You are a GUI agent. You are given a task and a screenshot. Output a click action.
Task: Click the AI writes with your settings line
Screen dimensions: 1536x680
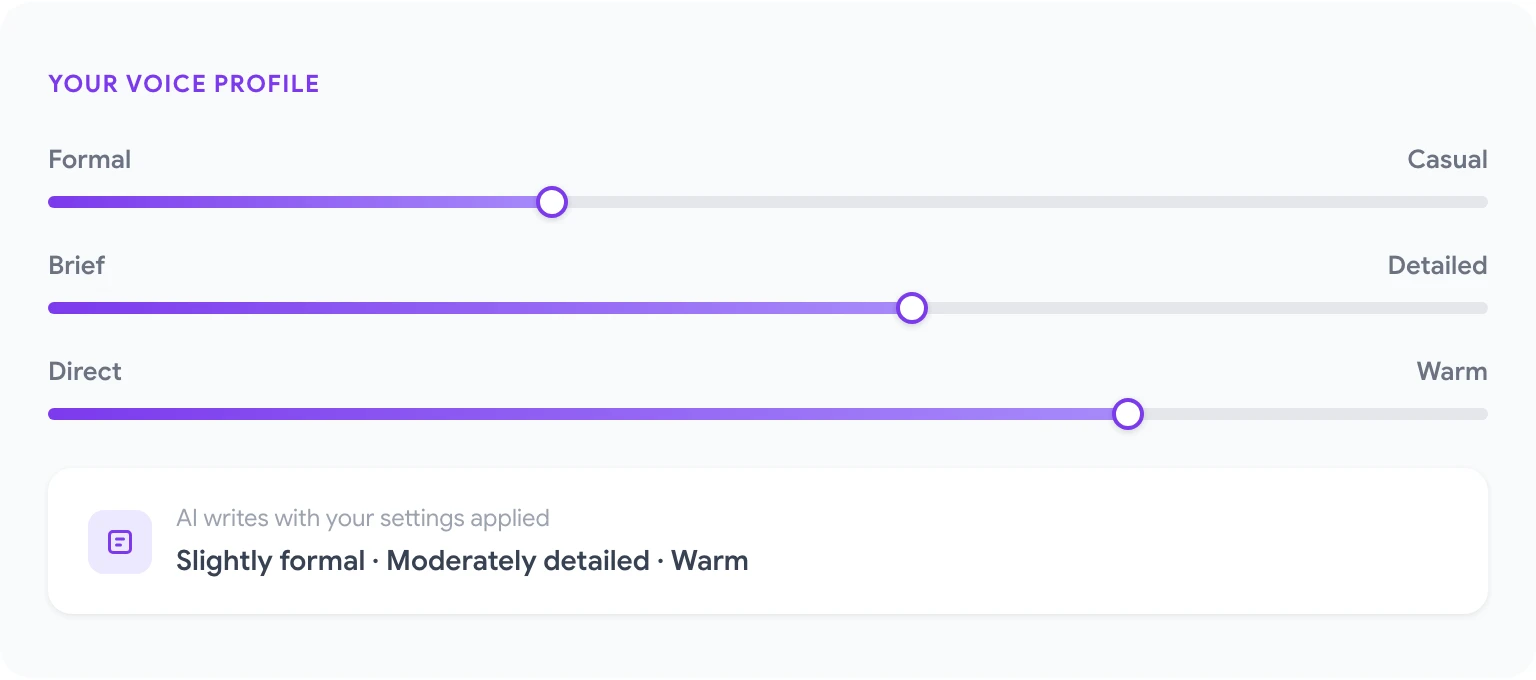(x=363, y=518)
